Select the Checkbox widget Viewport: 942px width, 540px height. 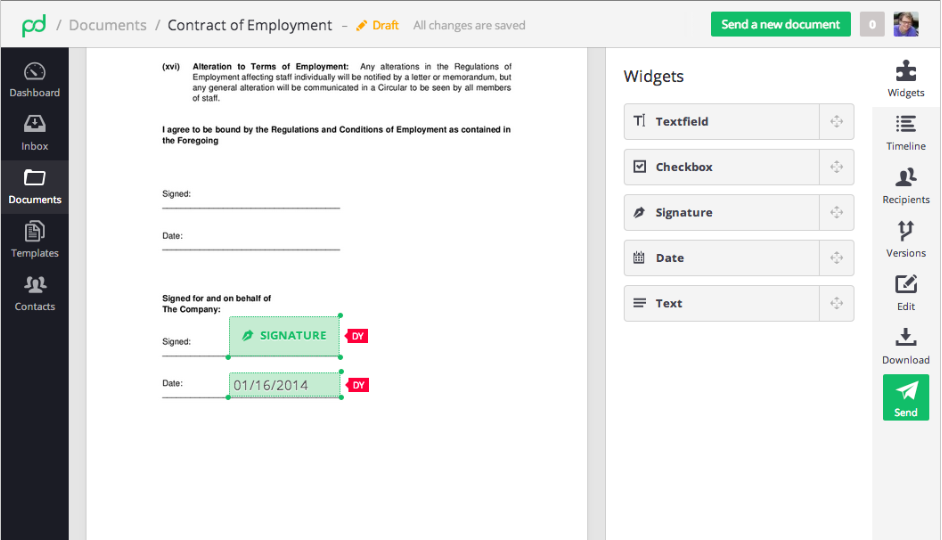coord(722,167)
